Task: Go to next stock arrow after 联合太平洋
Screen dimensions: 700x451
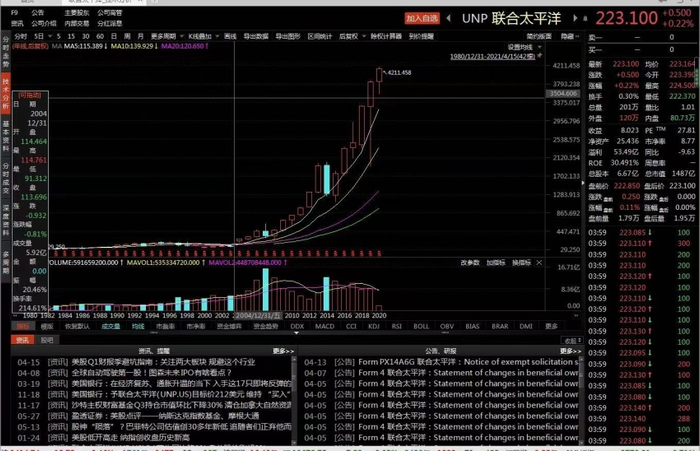Action: 575,18
